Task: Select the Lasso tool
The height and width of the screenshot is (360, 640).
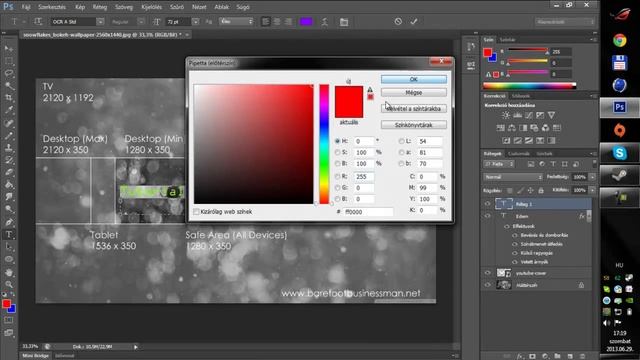Action: tap(9, 73)
